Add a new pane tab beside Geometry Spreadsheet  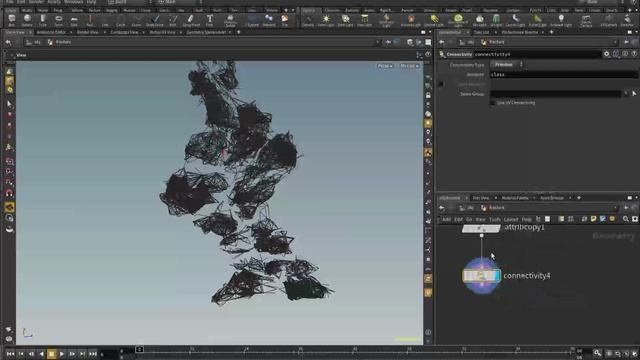tap(239, 32)
